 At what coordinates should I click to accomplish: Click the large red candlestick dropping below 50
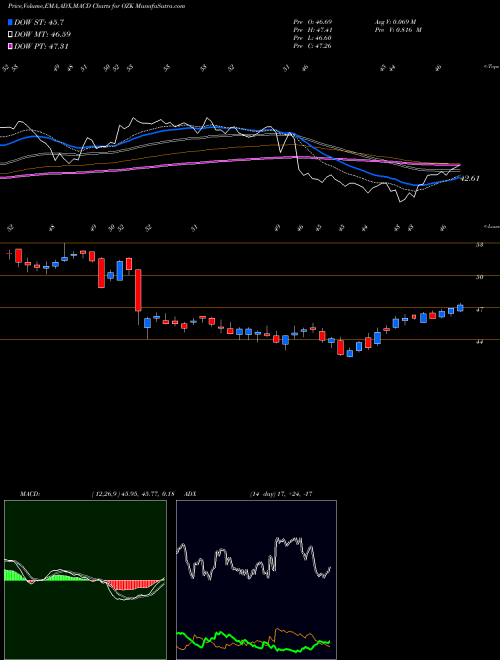(x=138, y=290)
